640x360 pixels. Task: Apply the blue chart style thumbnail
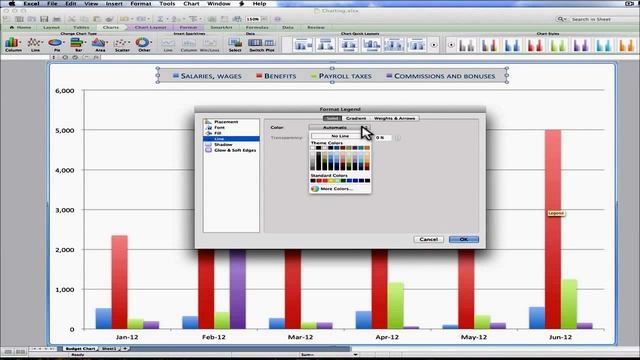click(x=512, y=45)
